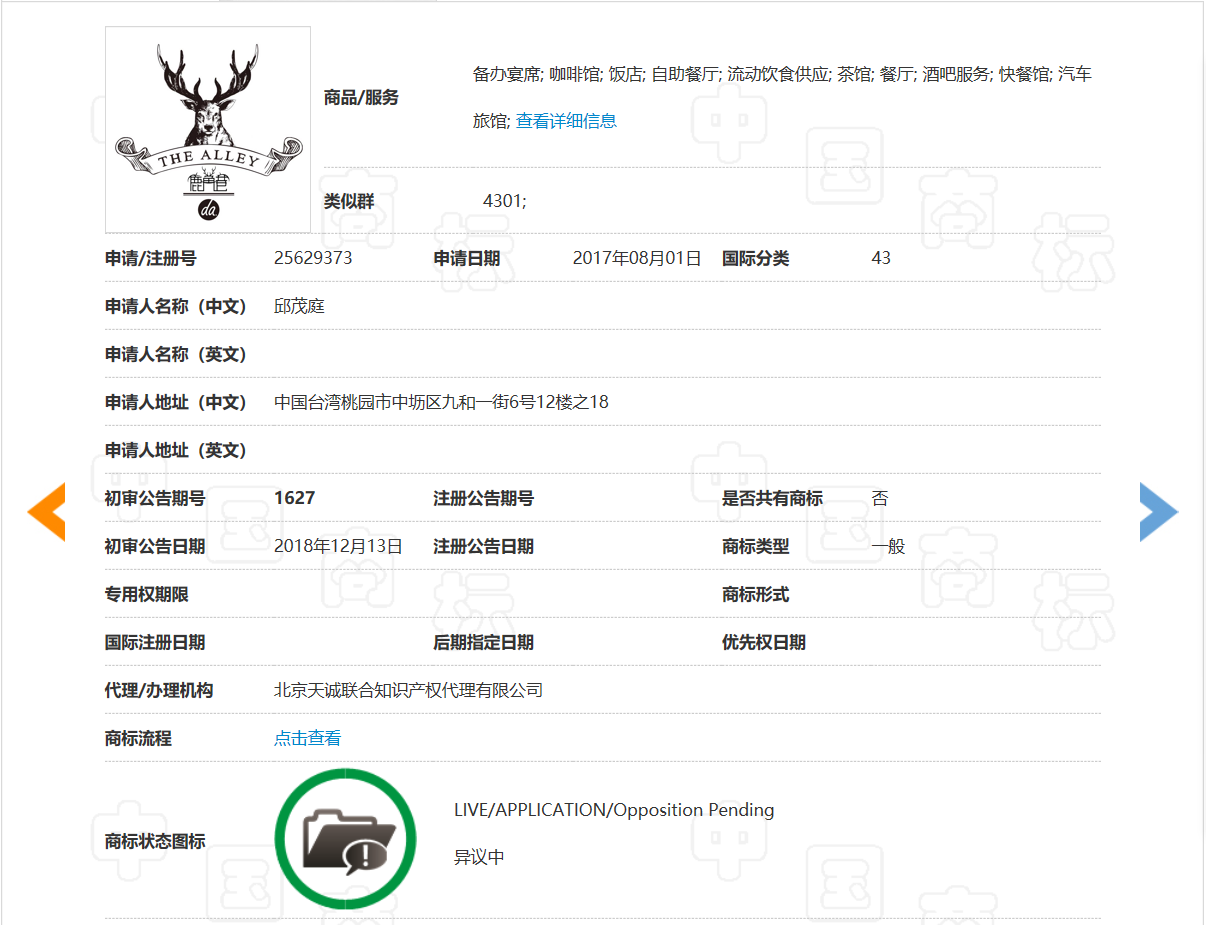Select 异议中 status text

click(x=479, y=857)
